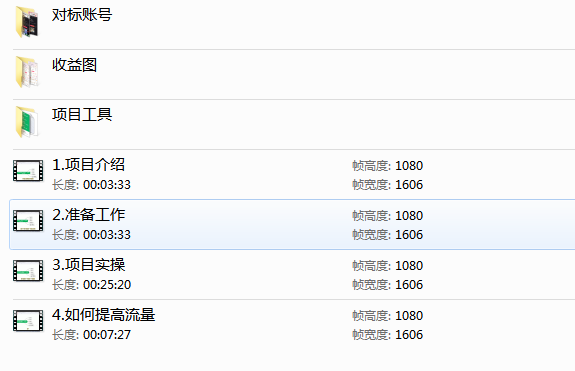Click the 00:07:27 length of 4.如何提高流量
This screenshot has width=575, height=371.
pyautogui.click(x=107, y=335)
